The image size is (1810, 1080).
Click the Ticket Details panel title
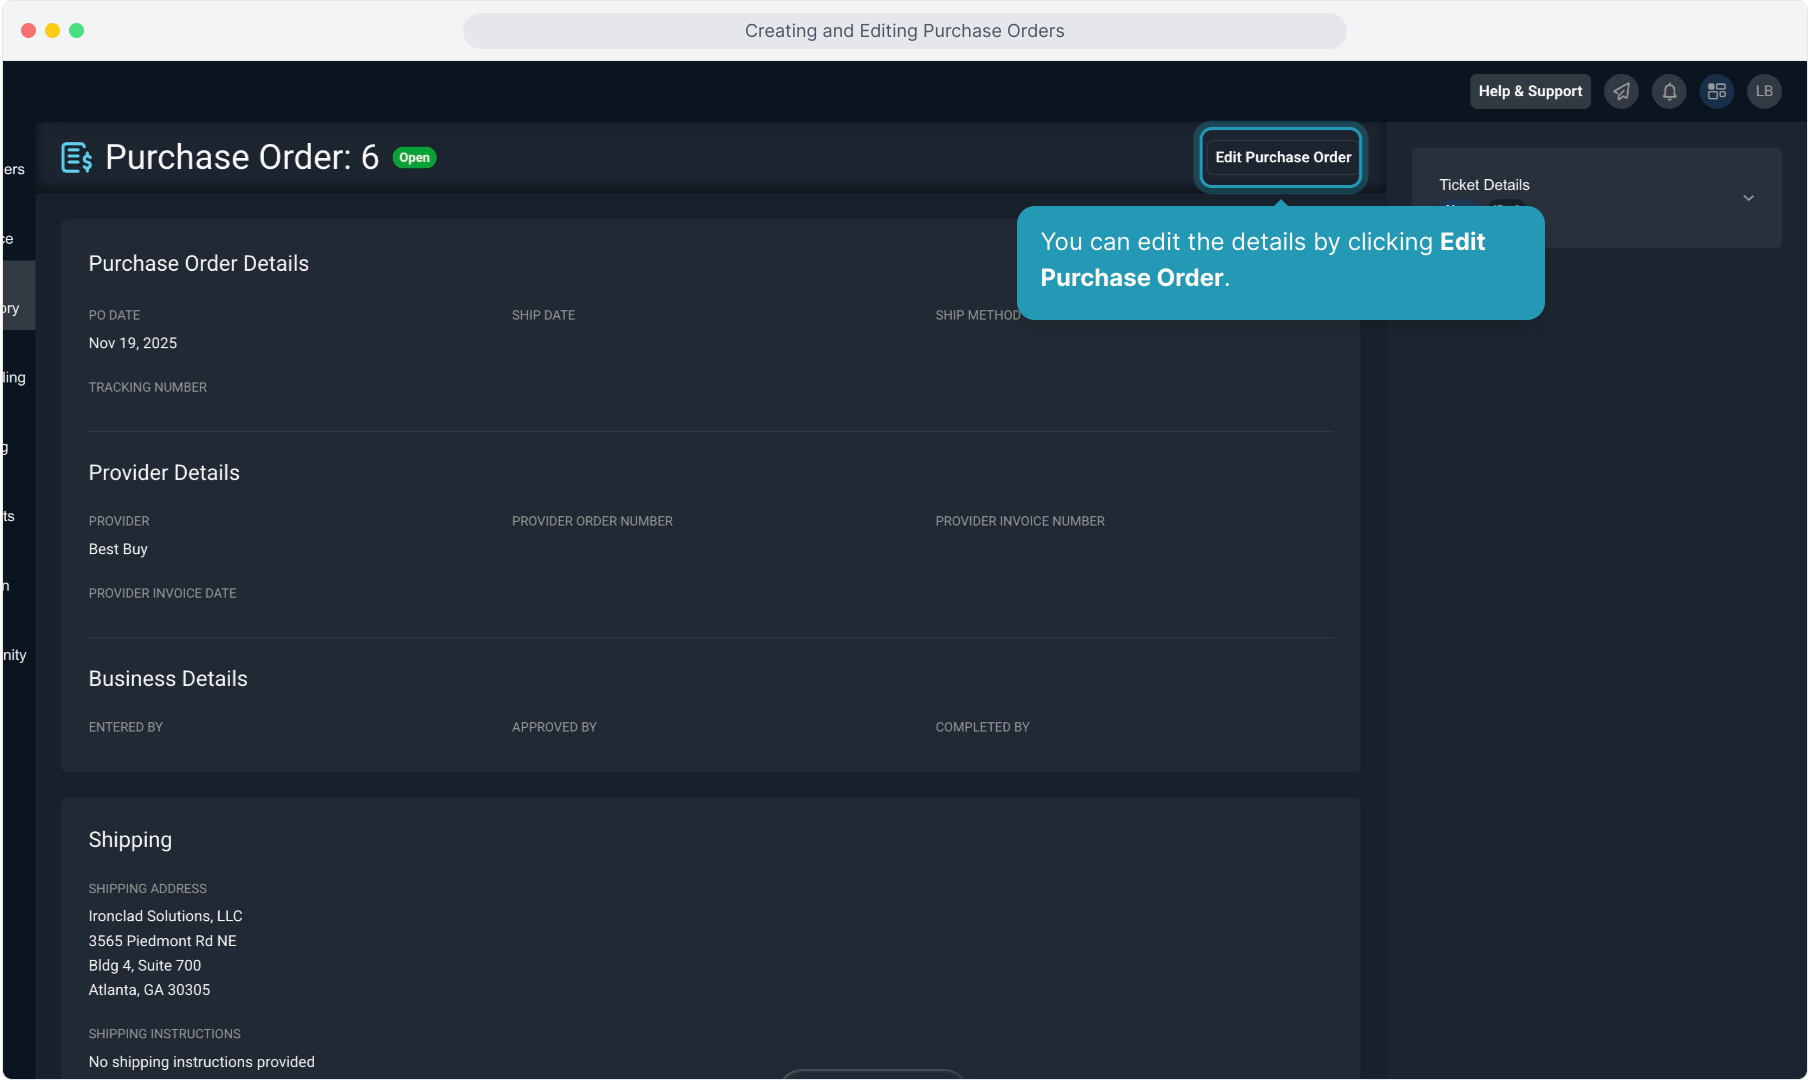[1484, 185]
